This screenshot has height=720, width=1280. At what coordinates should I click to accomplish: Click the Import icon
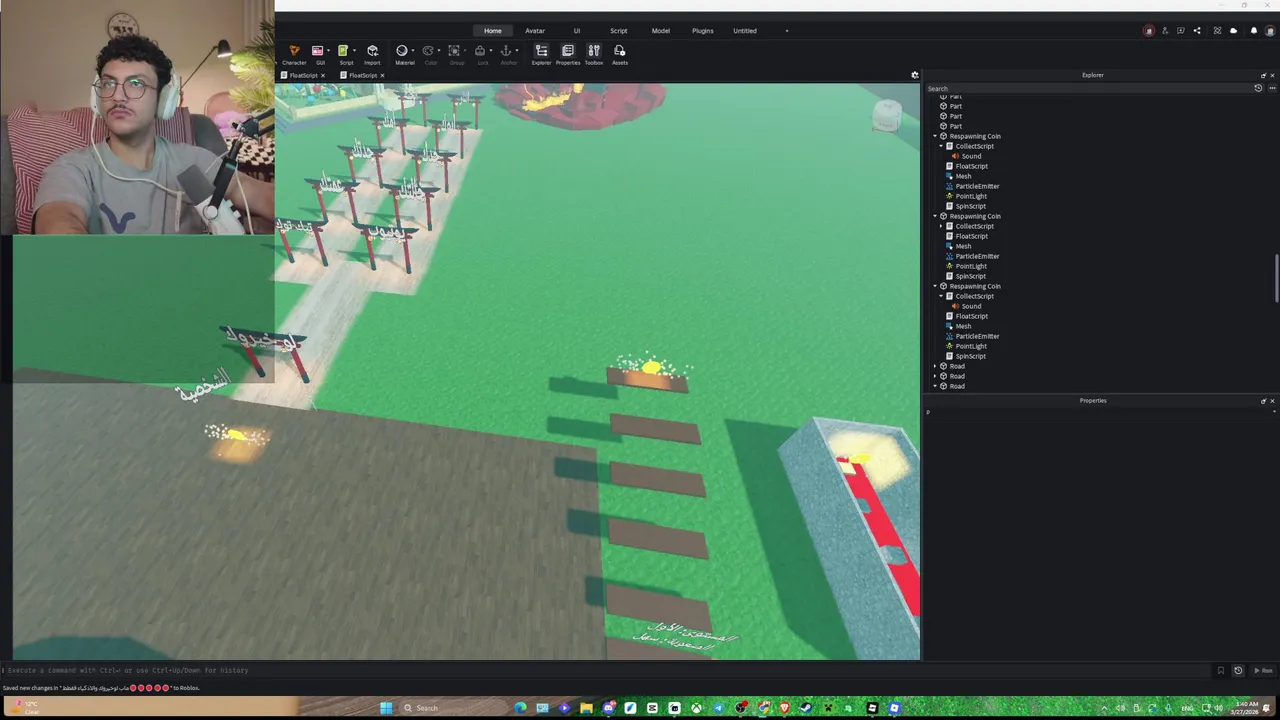[x=372, y=51]
